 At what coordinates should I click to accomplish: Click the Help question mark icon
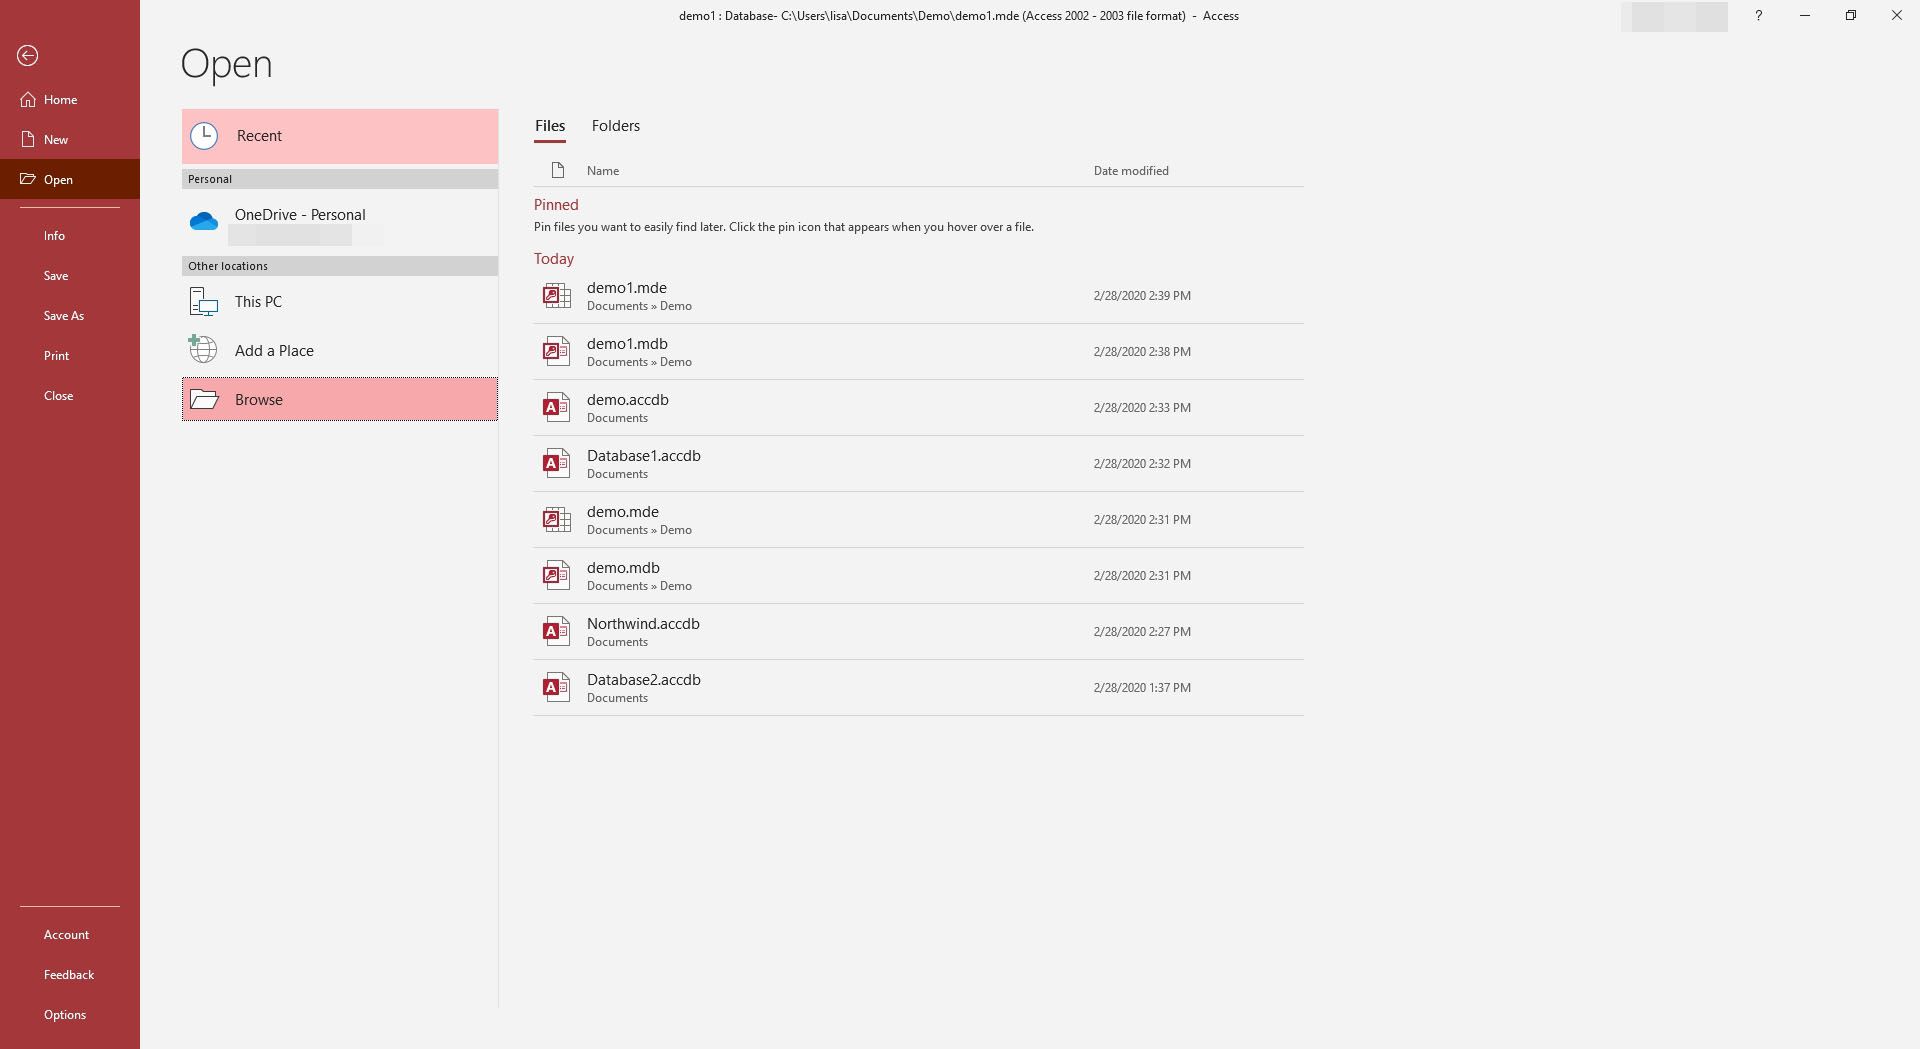coord(1759,16)
